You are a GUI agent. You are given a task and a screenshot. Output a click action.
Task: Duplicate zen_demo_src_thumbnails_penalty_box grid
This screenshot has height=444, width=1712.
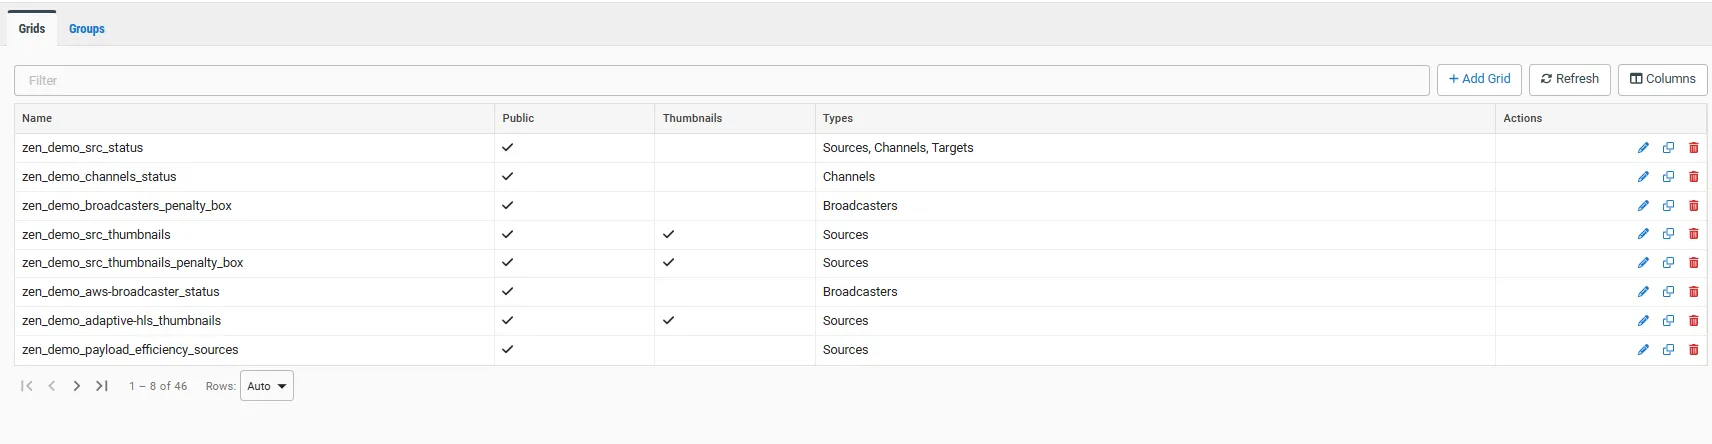tap(1668, 263)
